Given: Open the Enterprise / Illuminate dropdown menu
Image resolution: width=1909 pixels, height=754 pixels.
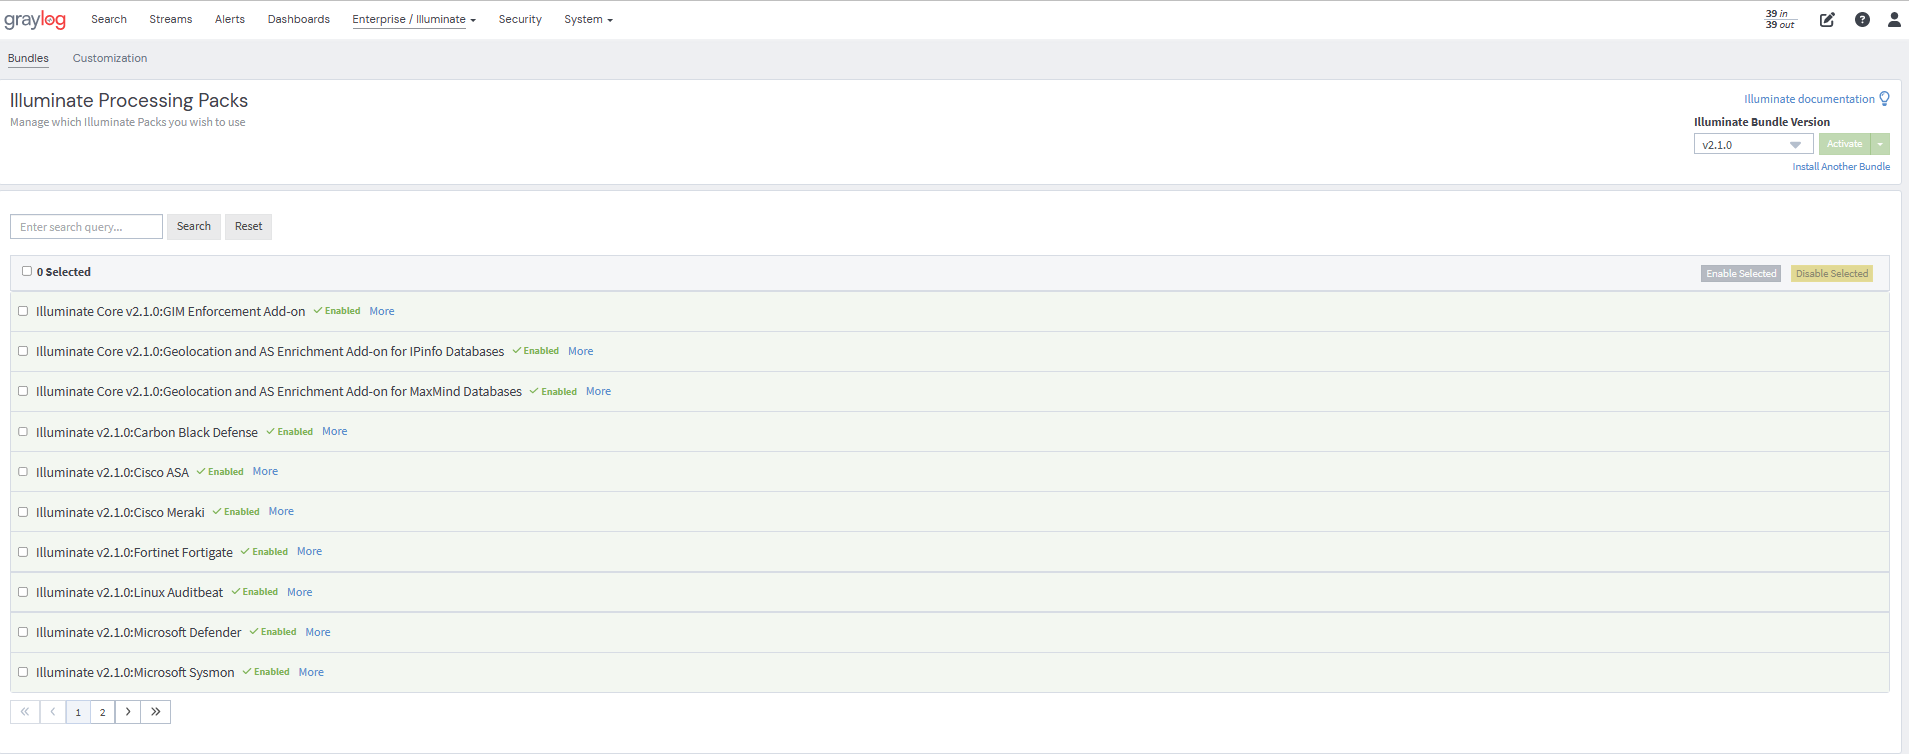Looking at the screenshot, I should [x=414, y=19].
